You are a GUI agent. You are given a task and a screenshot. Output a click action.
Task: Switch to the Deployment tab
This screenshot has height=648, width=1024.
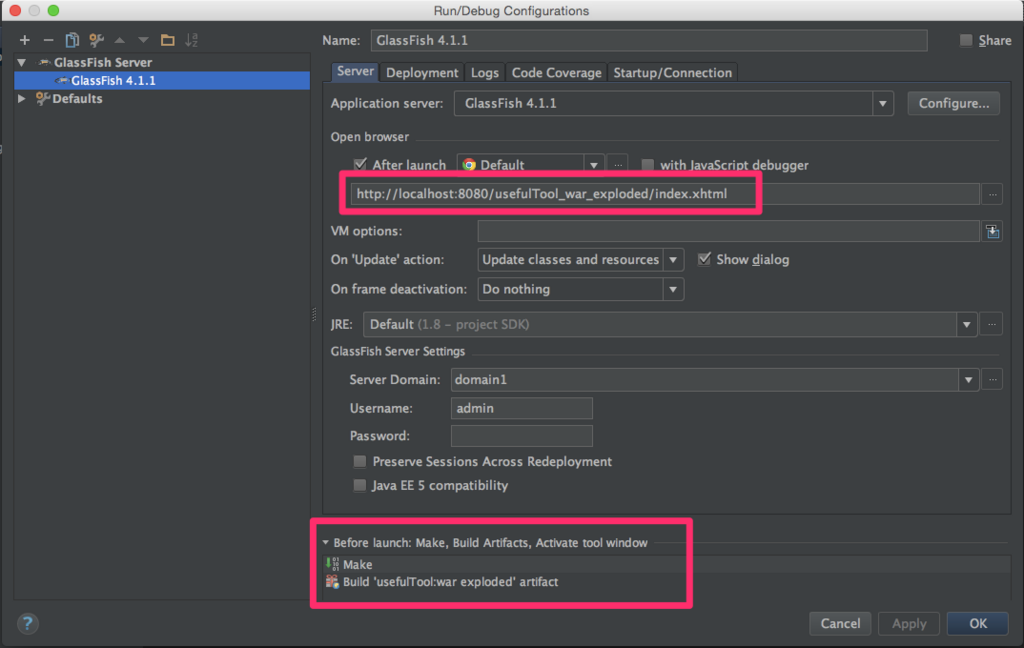coord(422,73)
